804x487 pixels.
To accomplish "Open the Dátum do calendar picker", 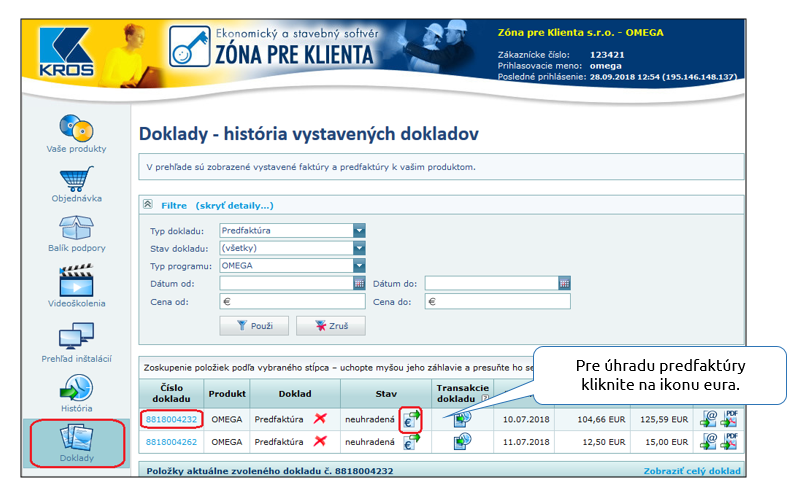I will 564,283.
